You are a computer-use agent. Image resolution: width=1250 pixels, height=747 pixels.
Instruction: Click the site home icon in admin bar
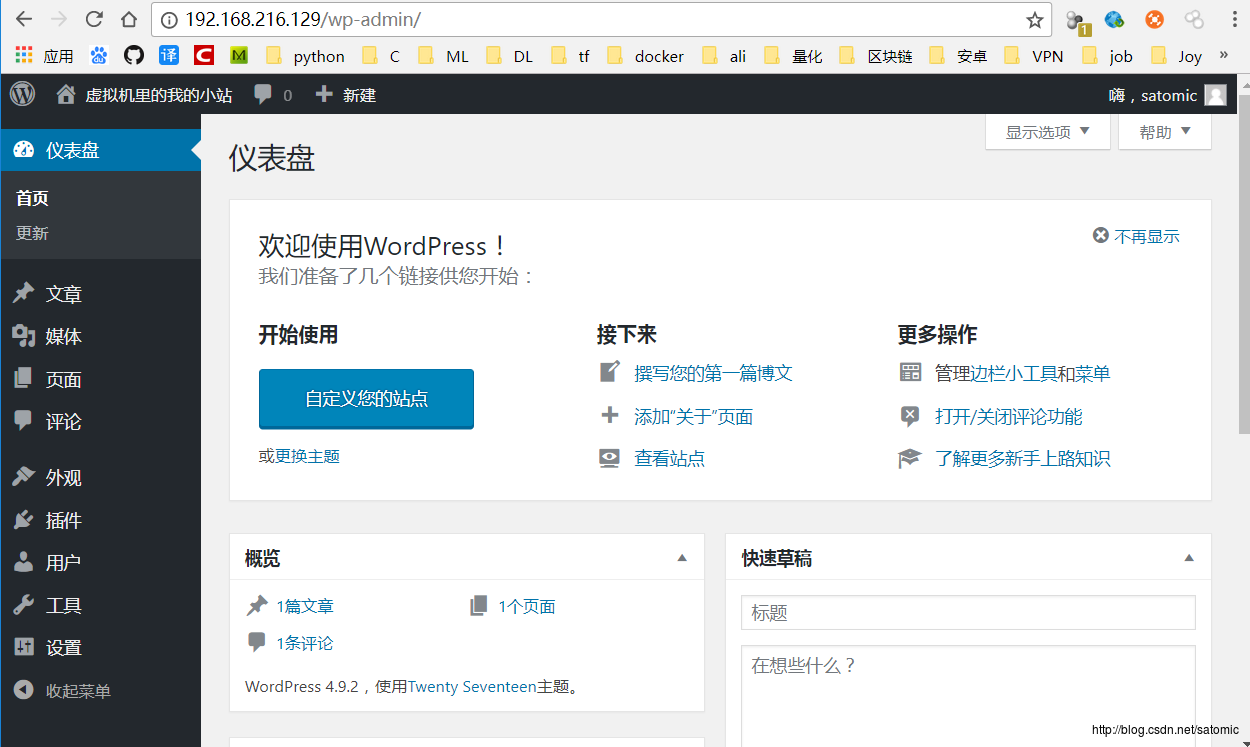click(x=66, y=95)
